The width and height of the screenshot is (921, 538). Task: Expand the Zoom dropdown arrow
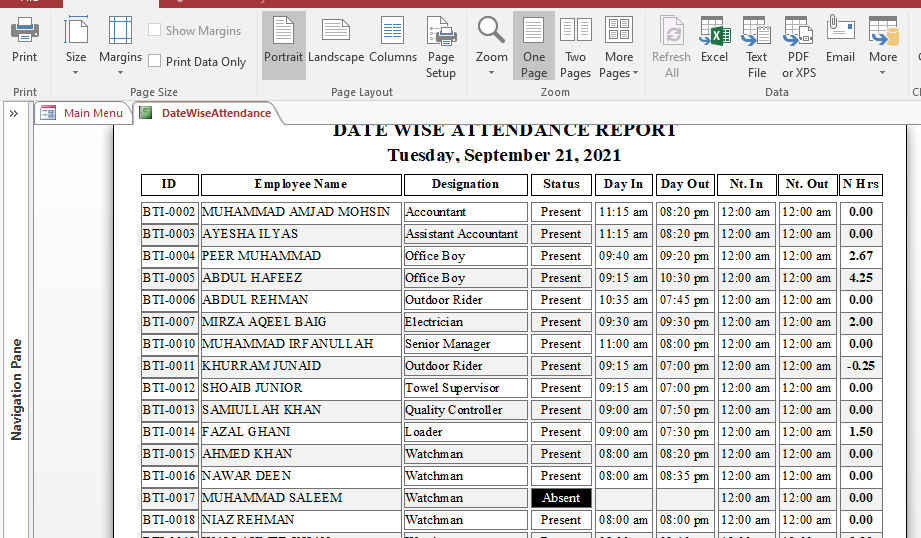coord(492,73)
